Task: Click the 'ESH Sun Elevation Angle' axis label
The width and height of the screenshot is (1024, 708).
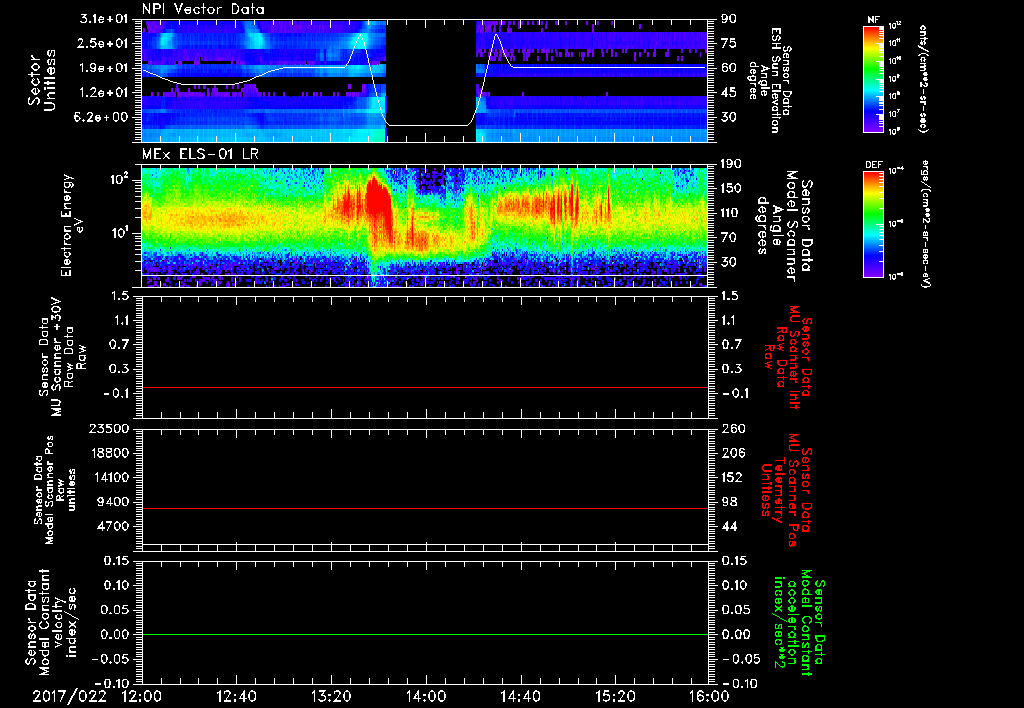Action: [771, 80]
